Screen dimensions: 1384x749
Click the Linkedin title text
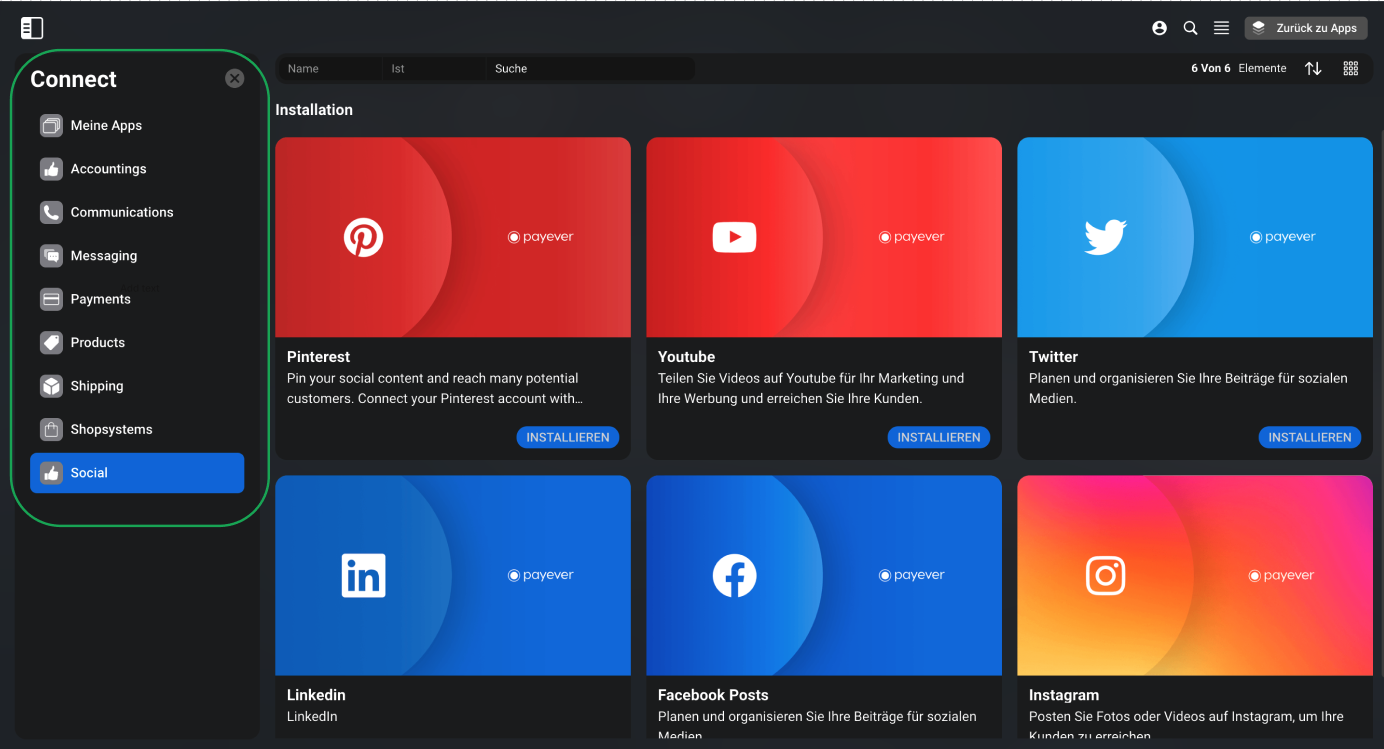click(316, 695)
